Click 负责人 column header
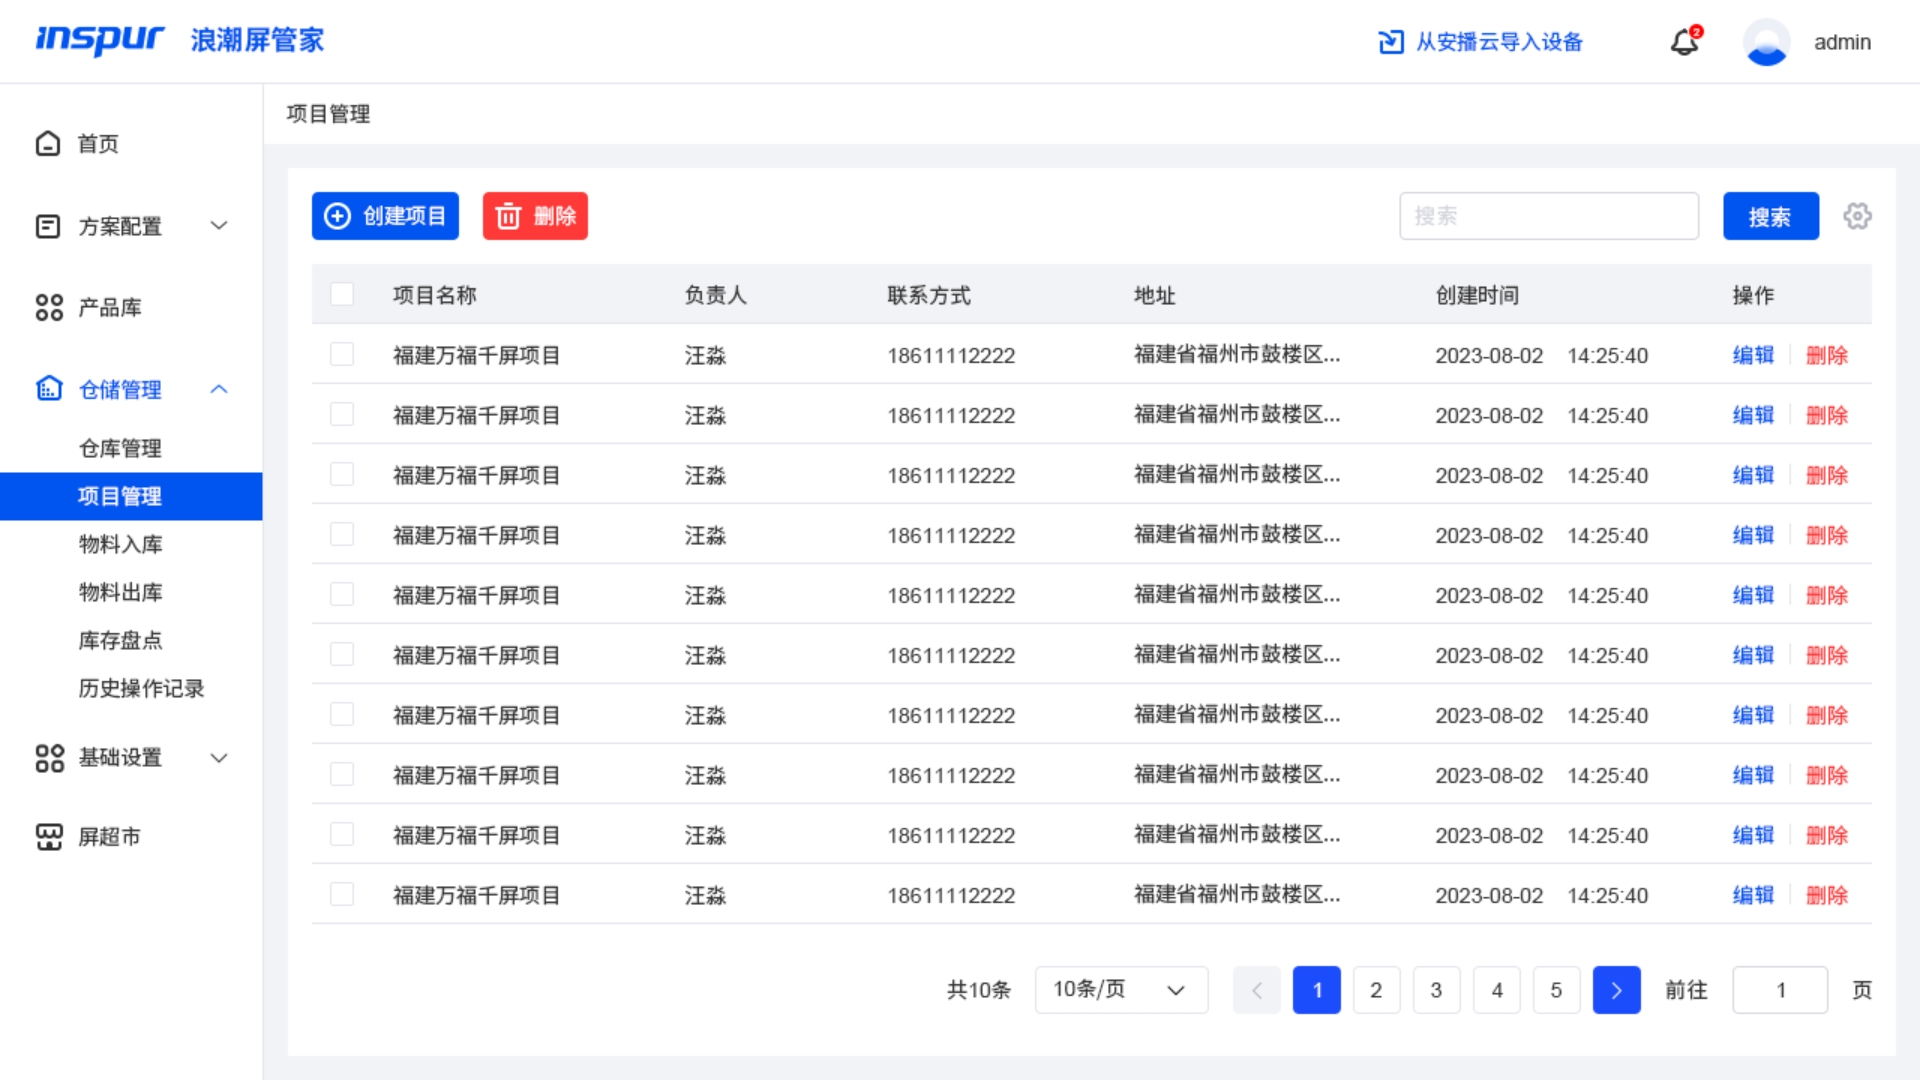Image resolution: width=1920 pixels, height=1080 pixels. 715,295
